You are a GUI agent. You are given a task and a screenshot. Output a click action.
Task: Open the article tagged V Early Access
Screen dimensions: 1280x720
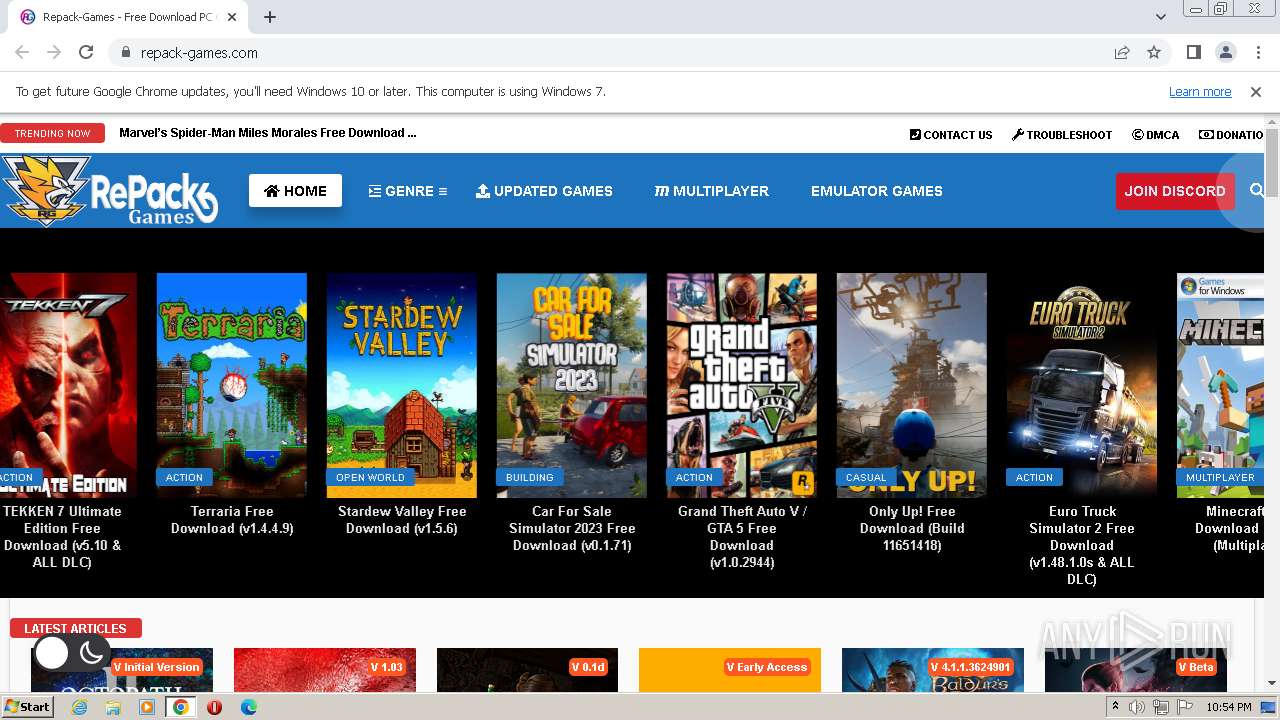click(730, 669)
